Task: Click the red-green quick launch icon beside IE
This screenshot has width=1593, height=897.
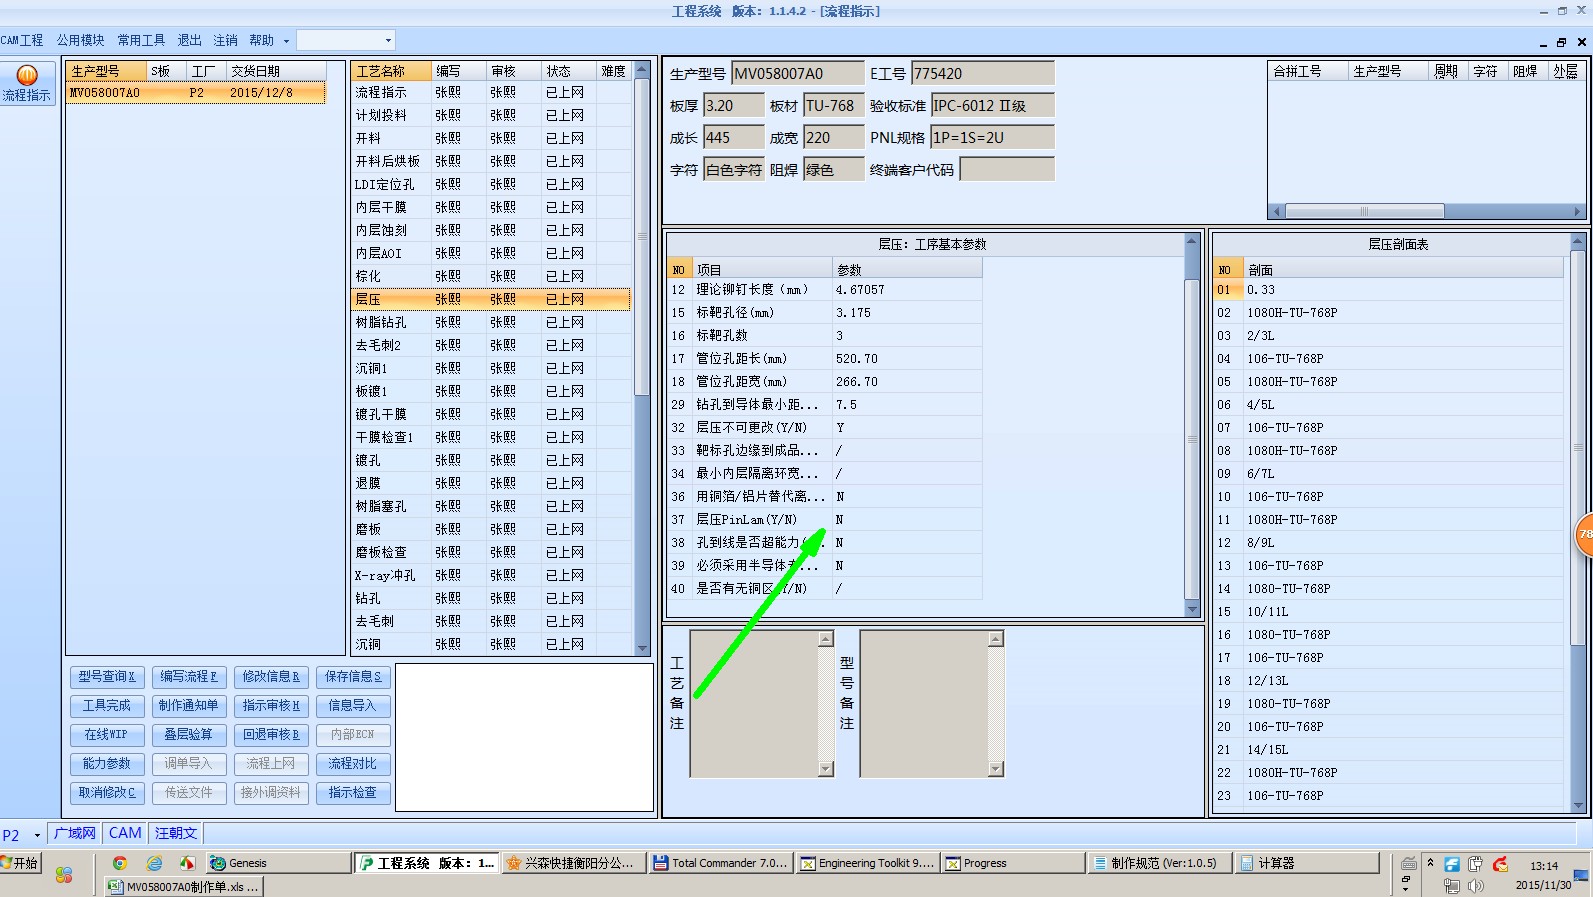Action: coord(187,863)
